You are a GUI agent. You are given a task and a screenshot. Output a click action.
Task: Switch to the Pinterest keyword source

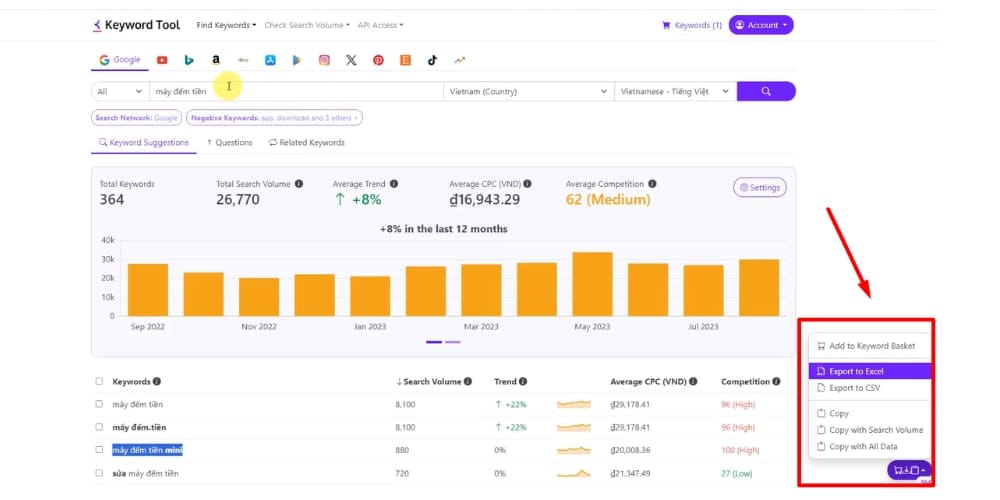tap(378, 60)
